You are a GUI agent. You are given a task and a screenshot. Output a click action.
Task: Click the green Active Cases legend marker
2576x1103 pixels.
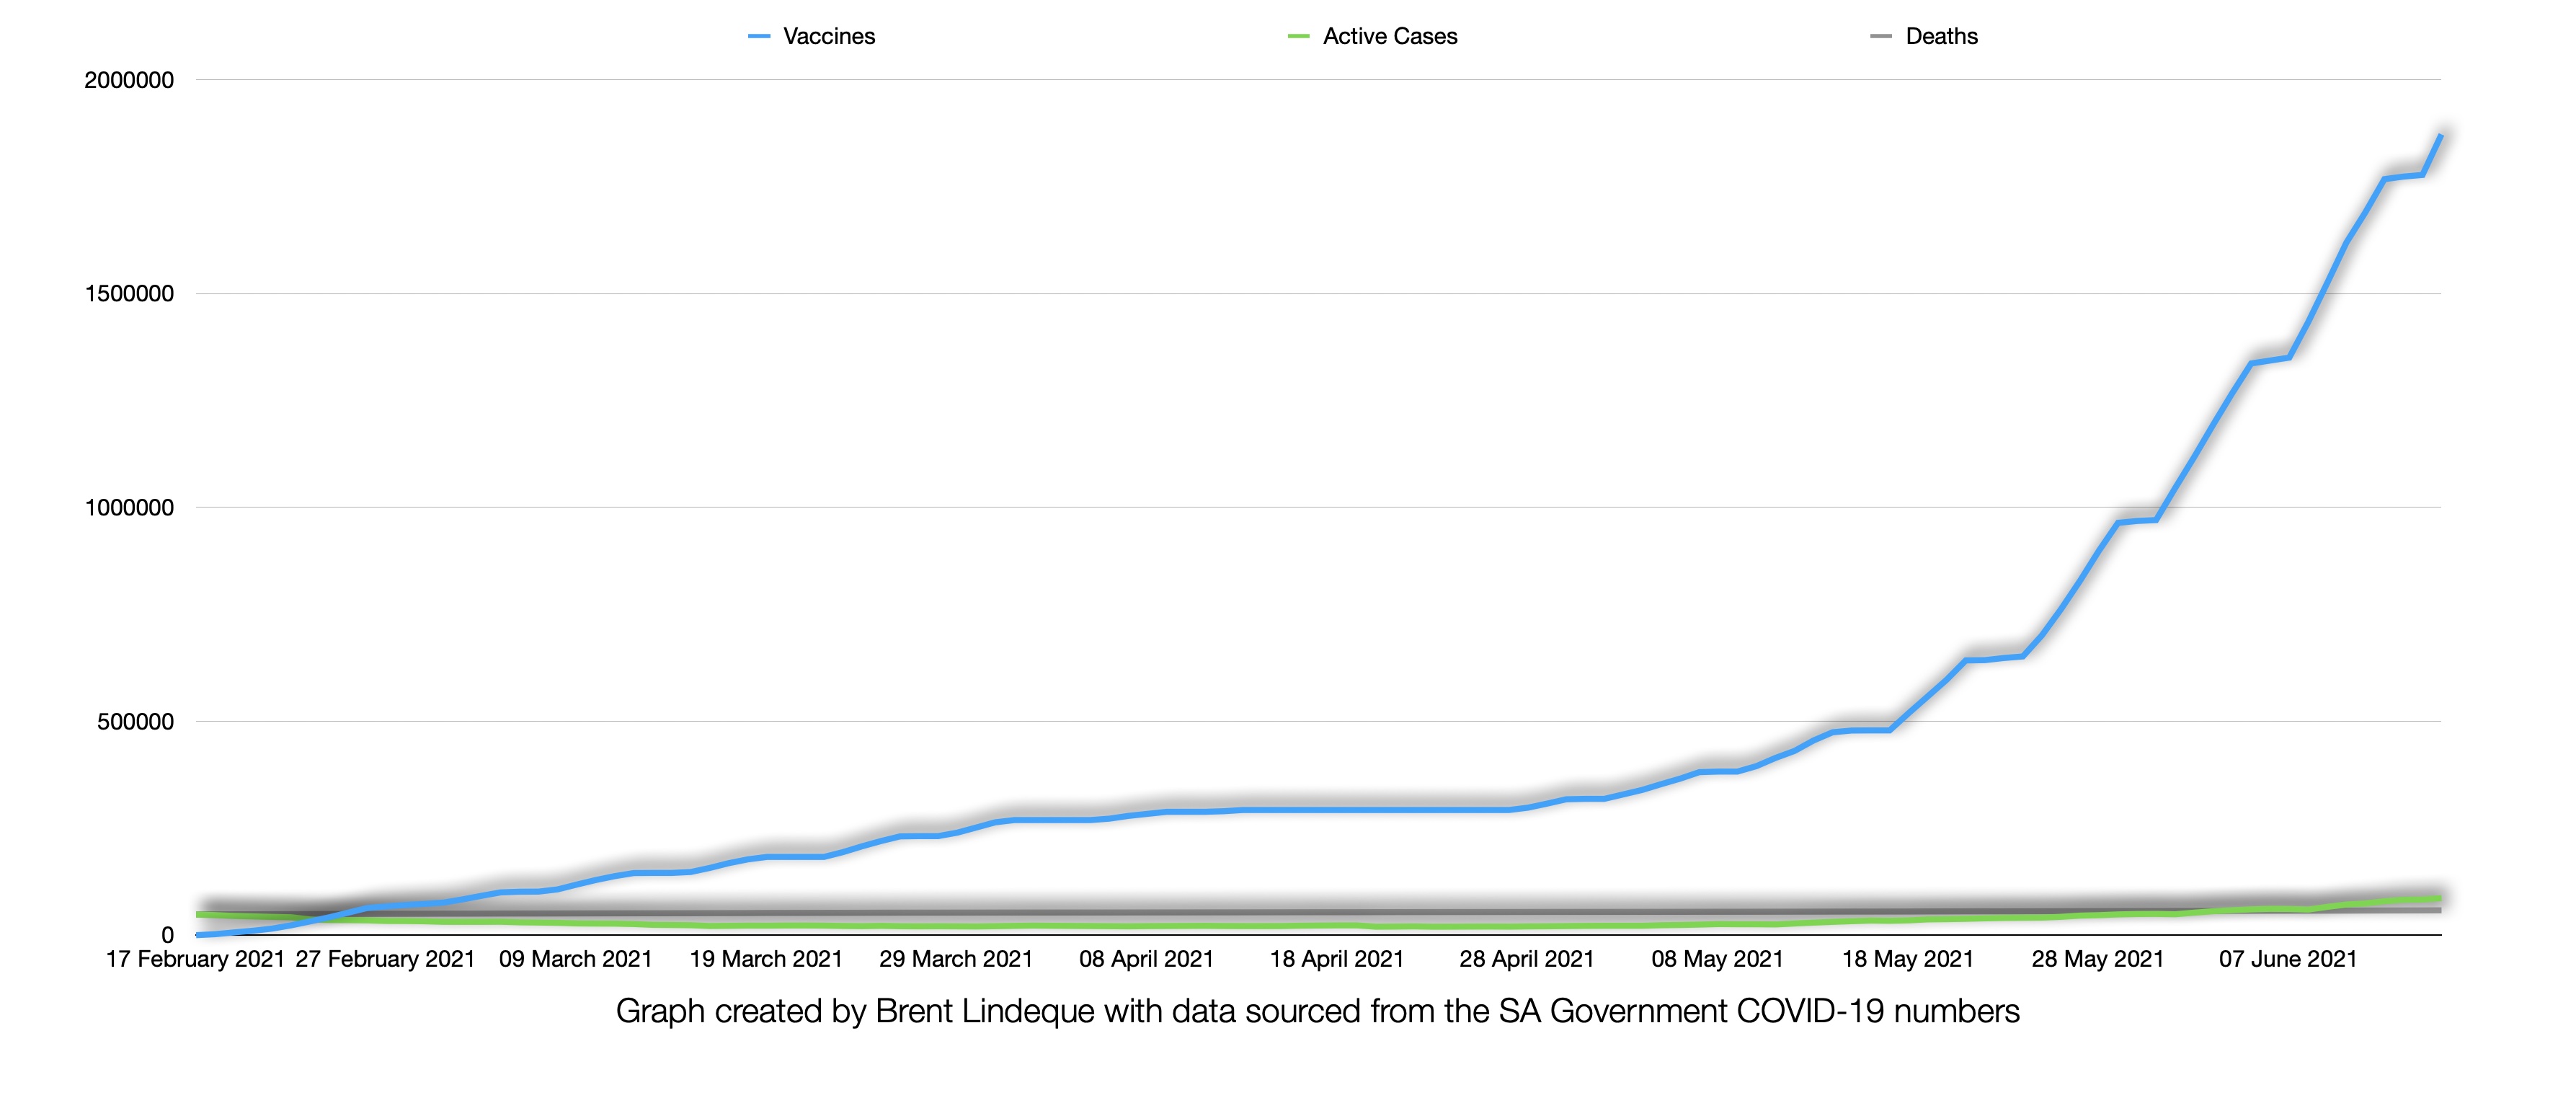(x=1300, y=36)
